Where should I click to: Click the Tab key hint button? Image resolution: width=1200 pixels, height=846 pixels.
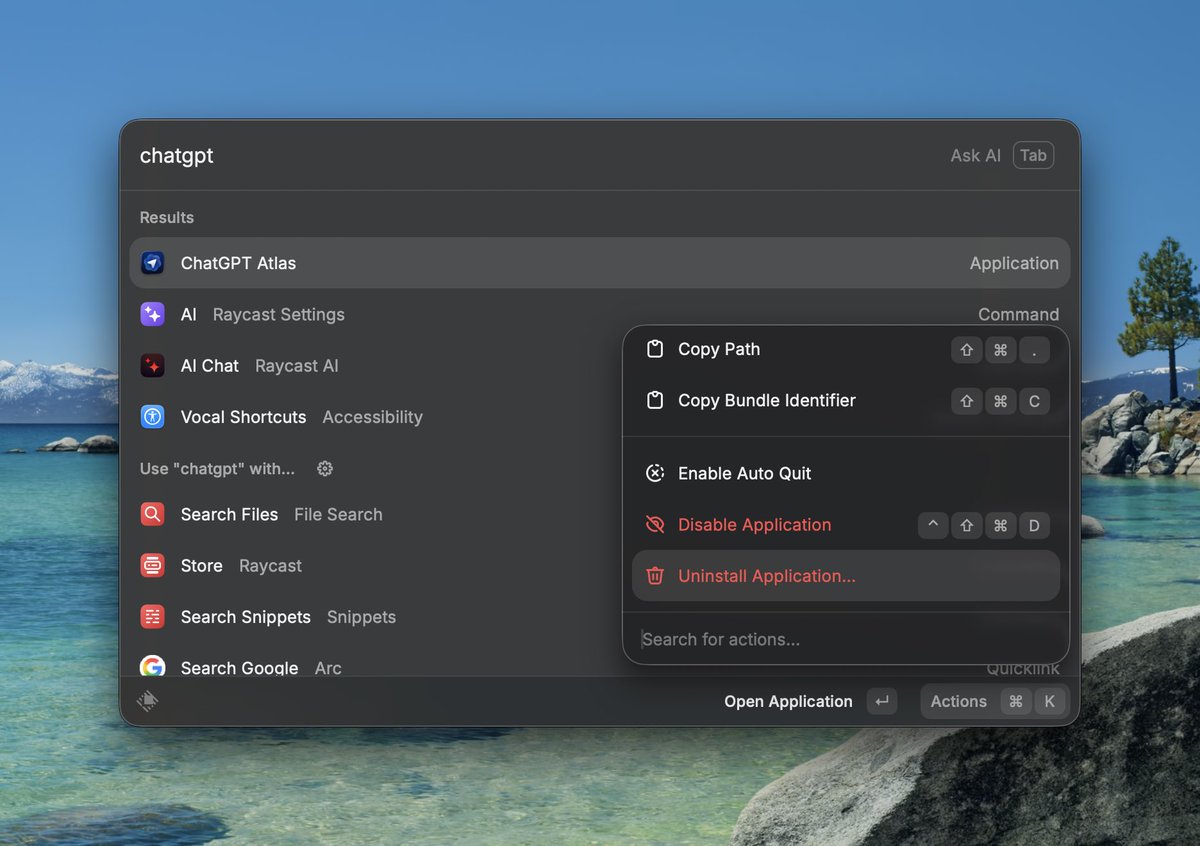click(x=1033, y=155)
